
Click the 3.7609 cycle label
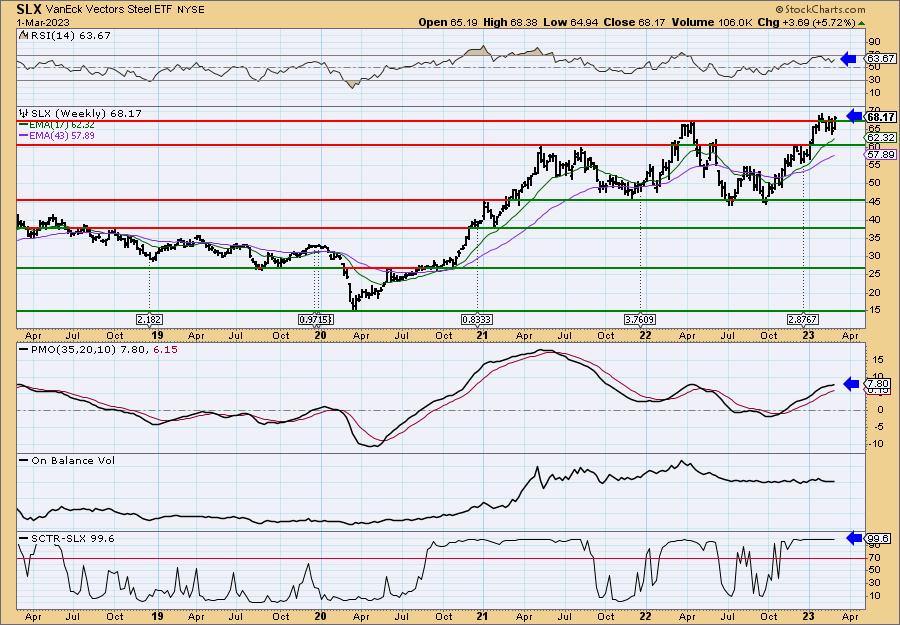pos(640,319)
